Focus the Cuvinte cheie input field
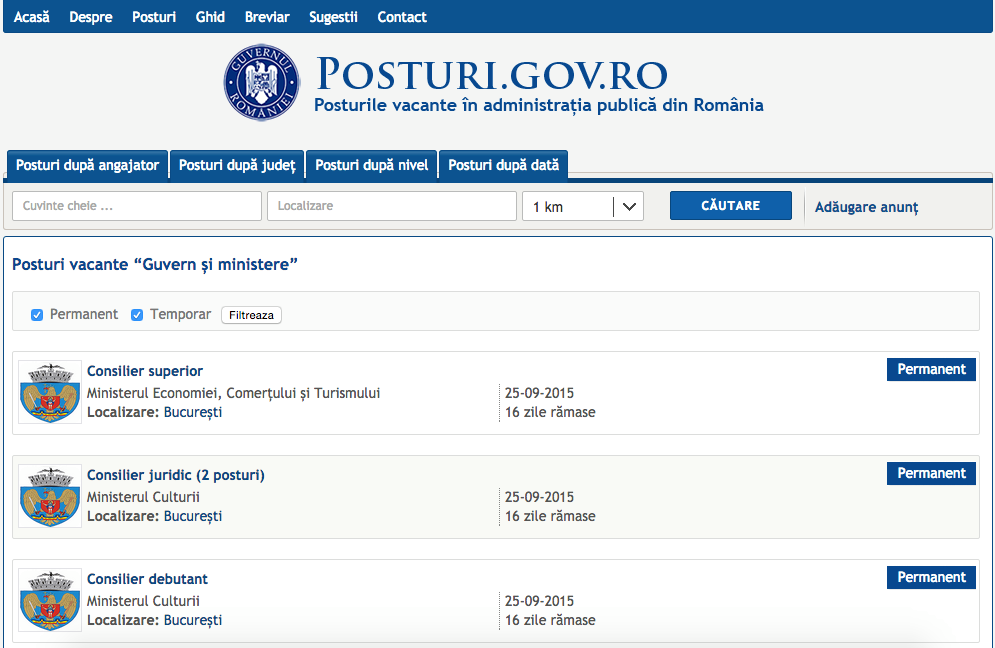 [x=137, y=206]
